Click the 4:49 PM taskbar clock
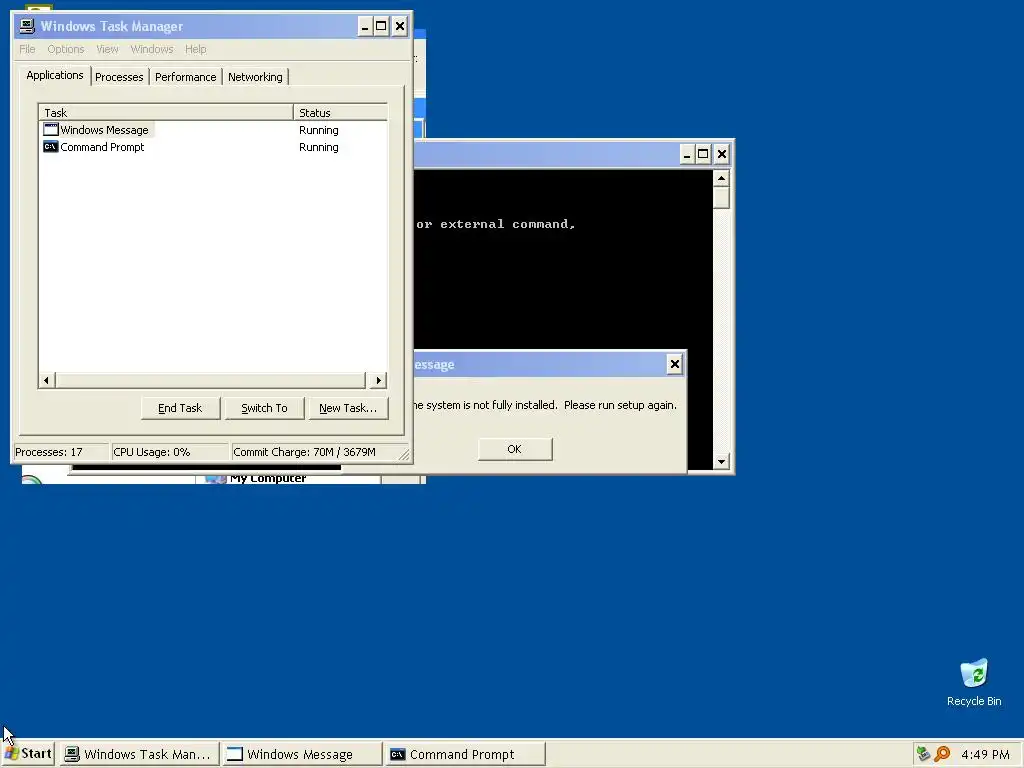 tap(985, 754)
